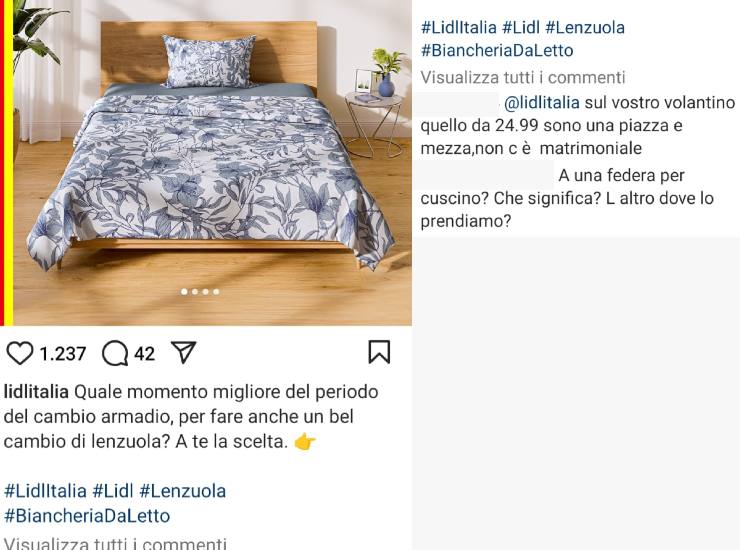Click #Lidl hashtag in left caption
This screenshot has height=550, width=740.
113,491
